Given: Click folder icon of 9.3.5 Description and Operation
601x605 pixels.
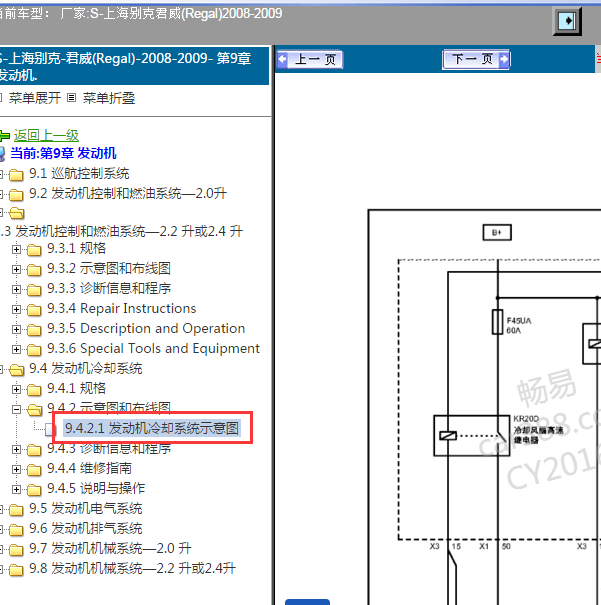Looking at the screenshot, I should (x=34, y=330).
